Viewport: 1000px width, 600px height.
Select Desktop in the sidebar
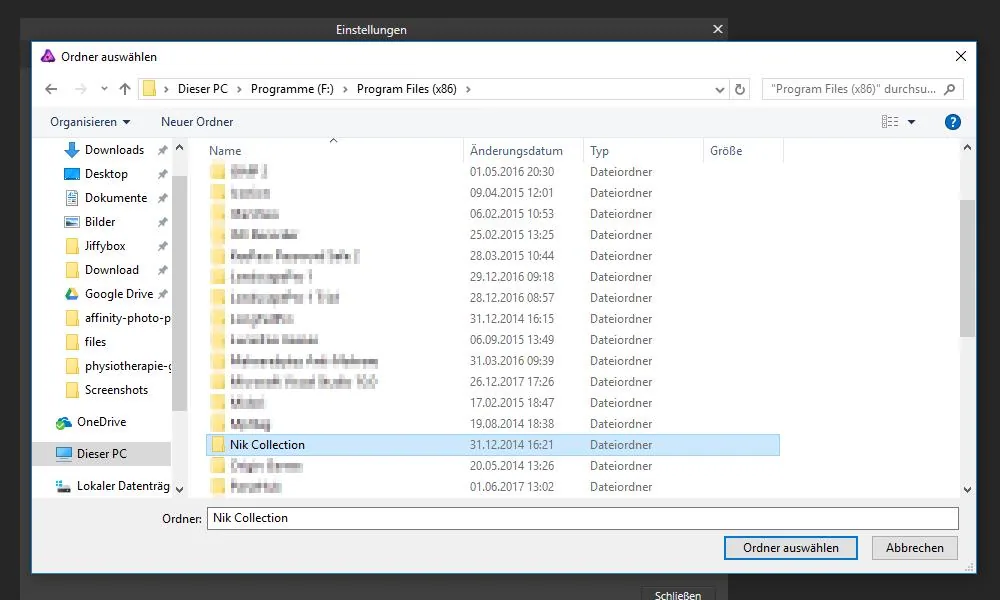coord(106,174)
